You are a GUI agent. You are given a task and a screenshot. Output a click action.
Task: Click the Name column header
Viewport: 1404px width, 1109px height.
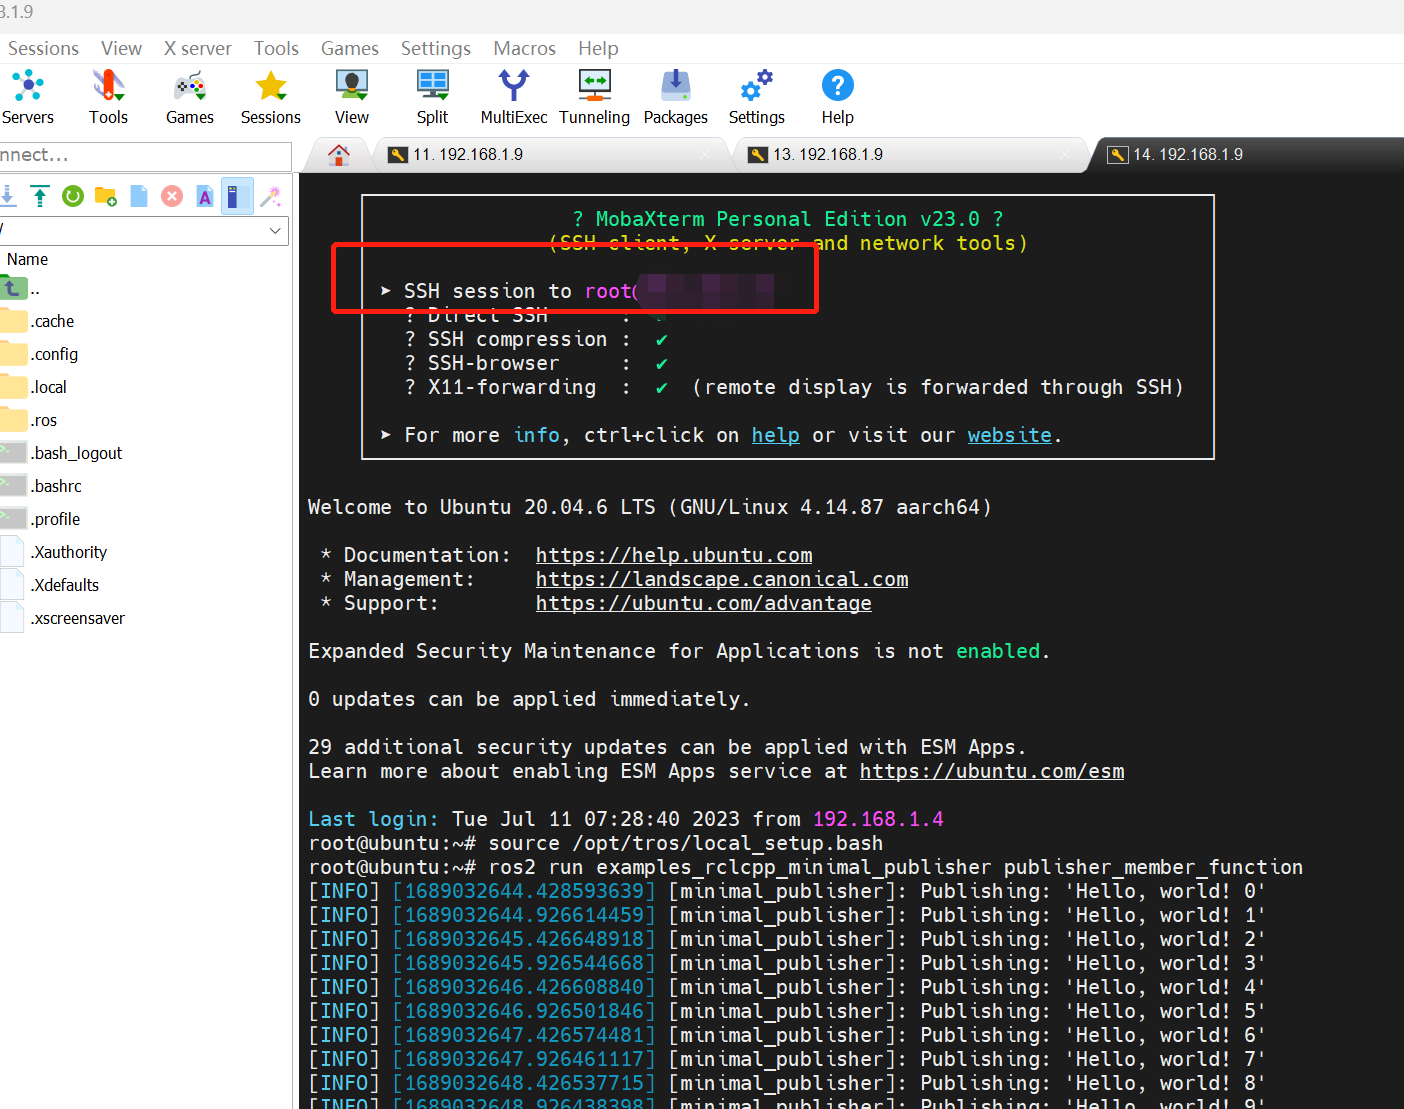27,259
